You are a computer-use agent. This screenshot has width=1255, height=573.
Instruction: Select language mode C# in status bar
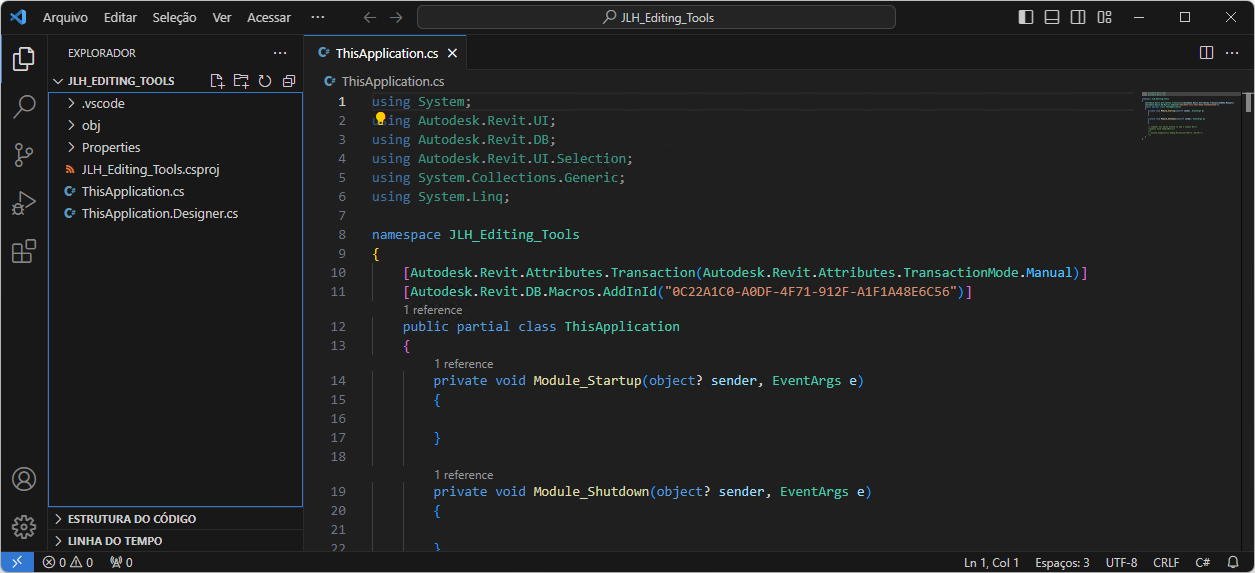(x=1203, y=562)
